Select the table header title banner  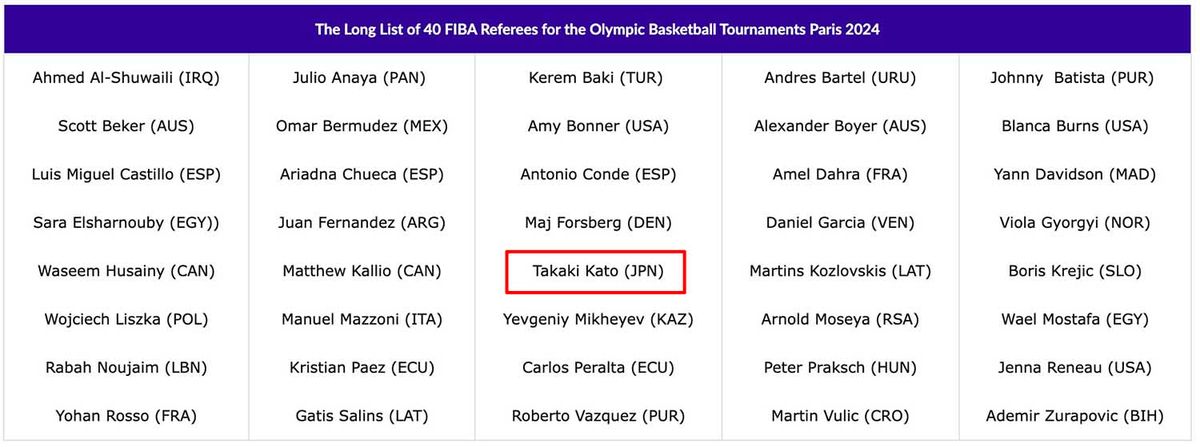pos(598,29)
